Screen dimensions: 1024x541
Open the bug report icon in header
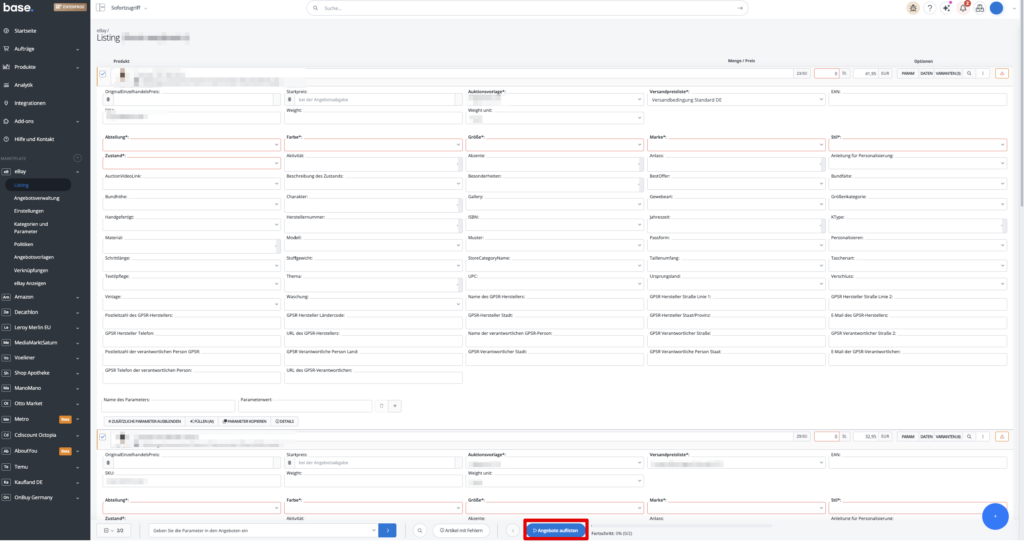pos(912,8)
